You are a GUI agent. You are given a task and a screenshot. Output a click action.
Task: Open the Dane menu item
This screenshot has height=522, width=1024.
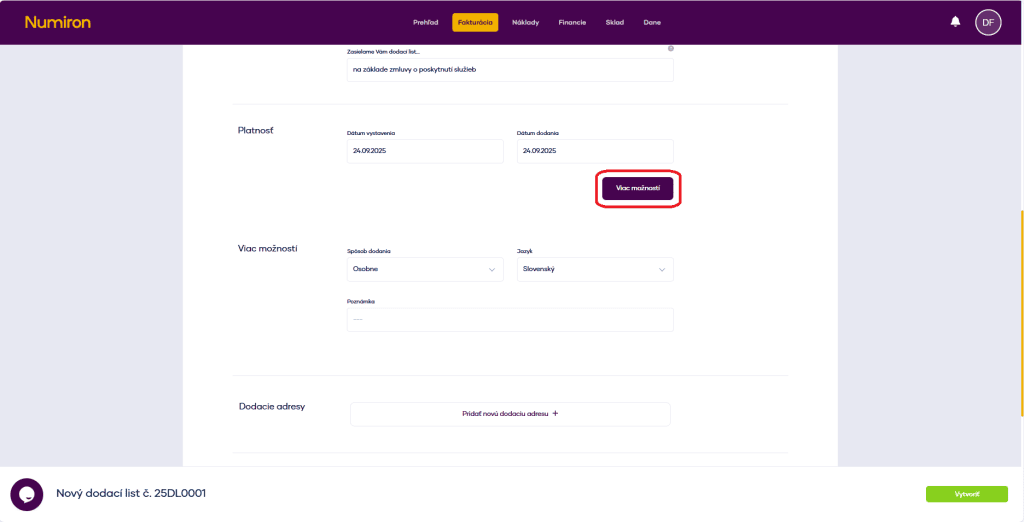651,22
